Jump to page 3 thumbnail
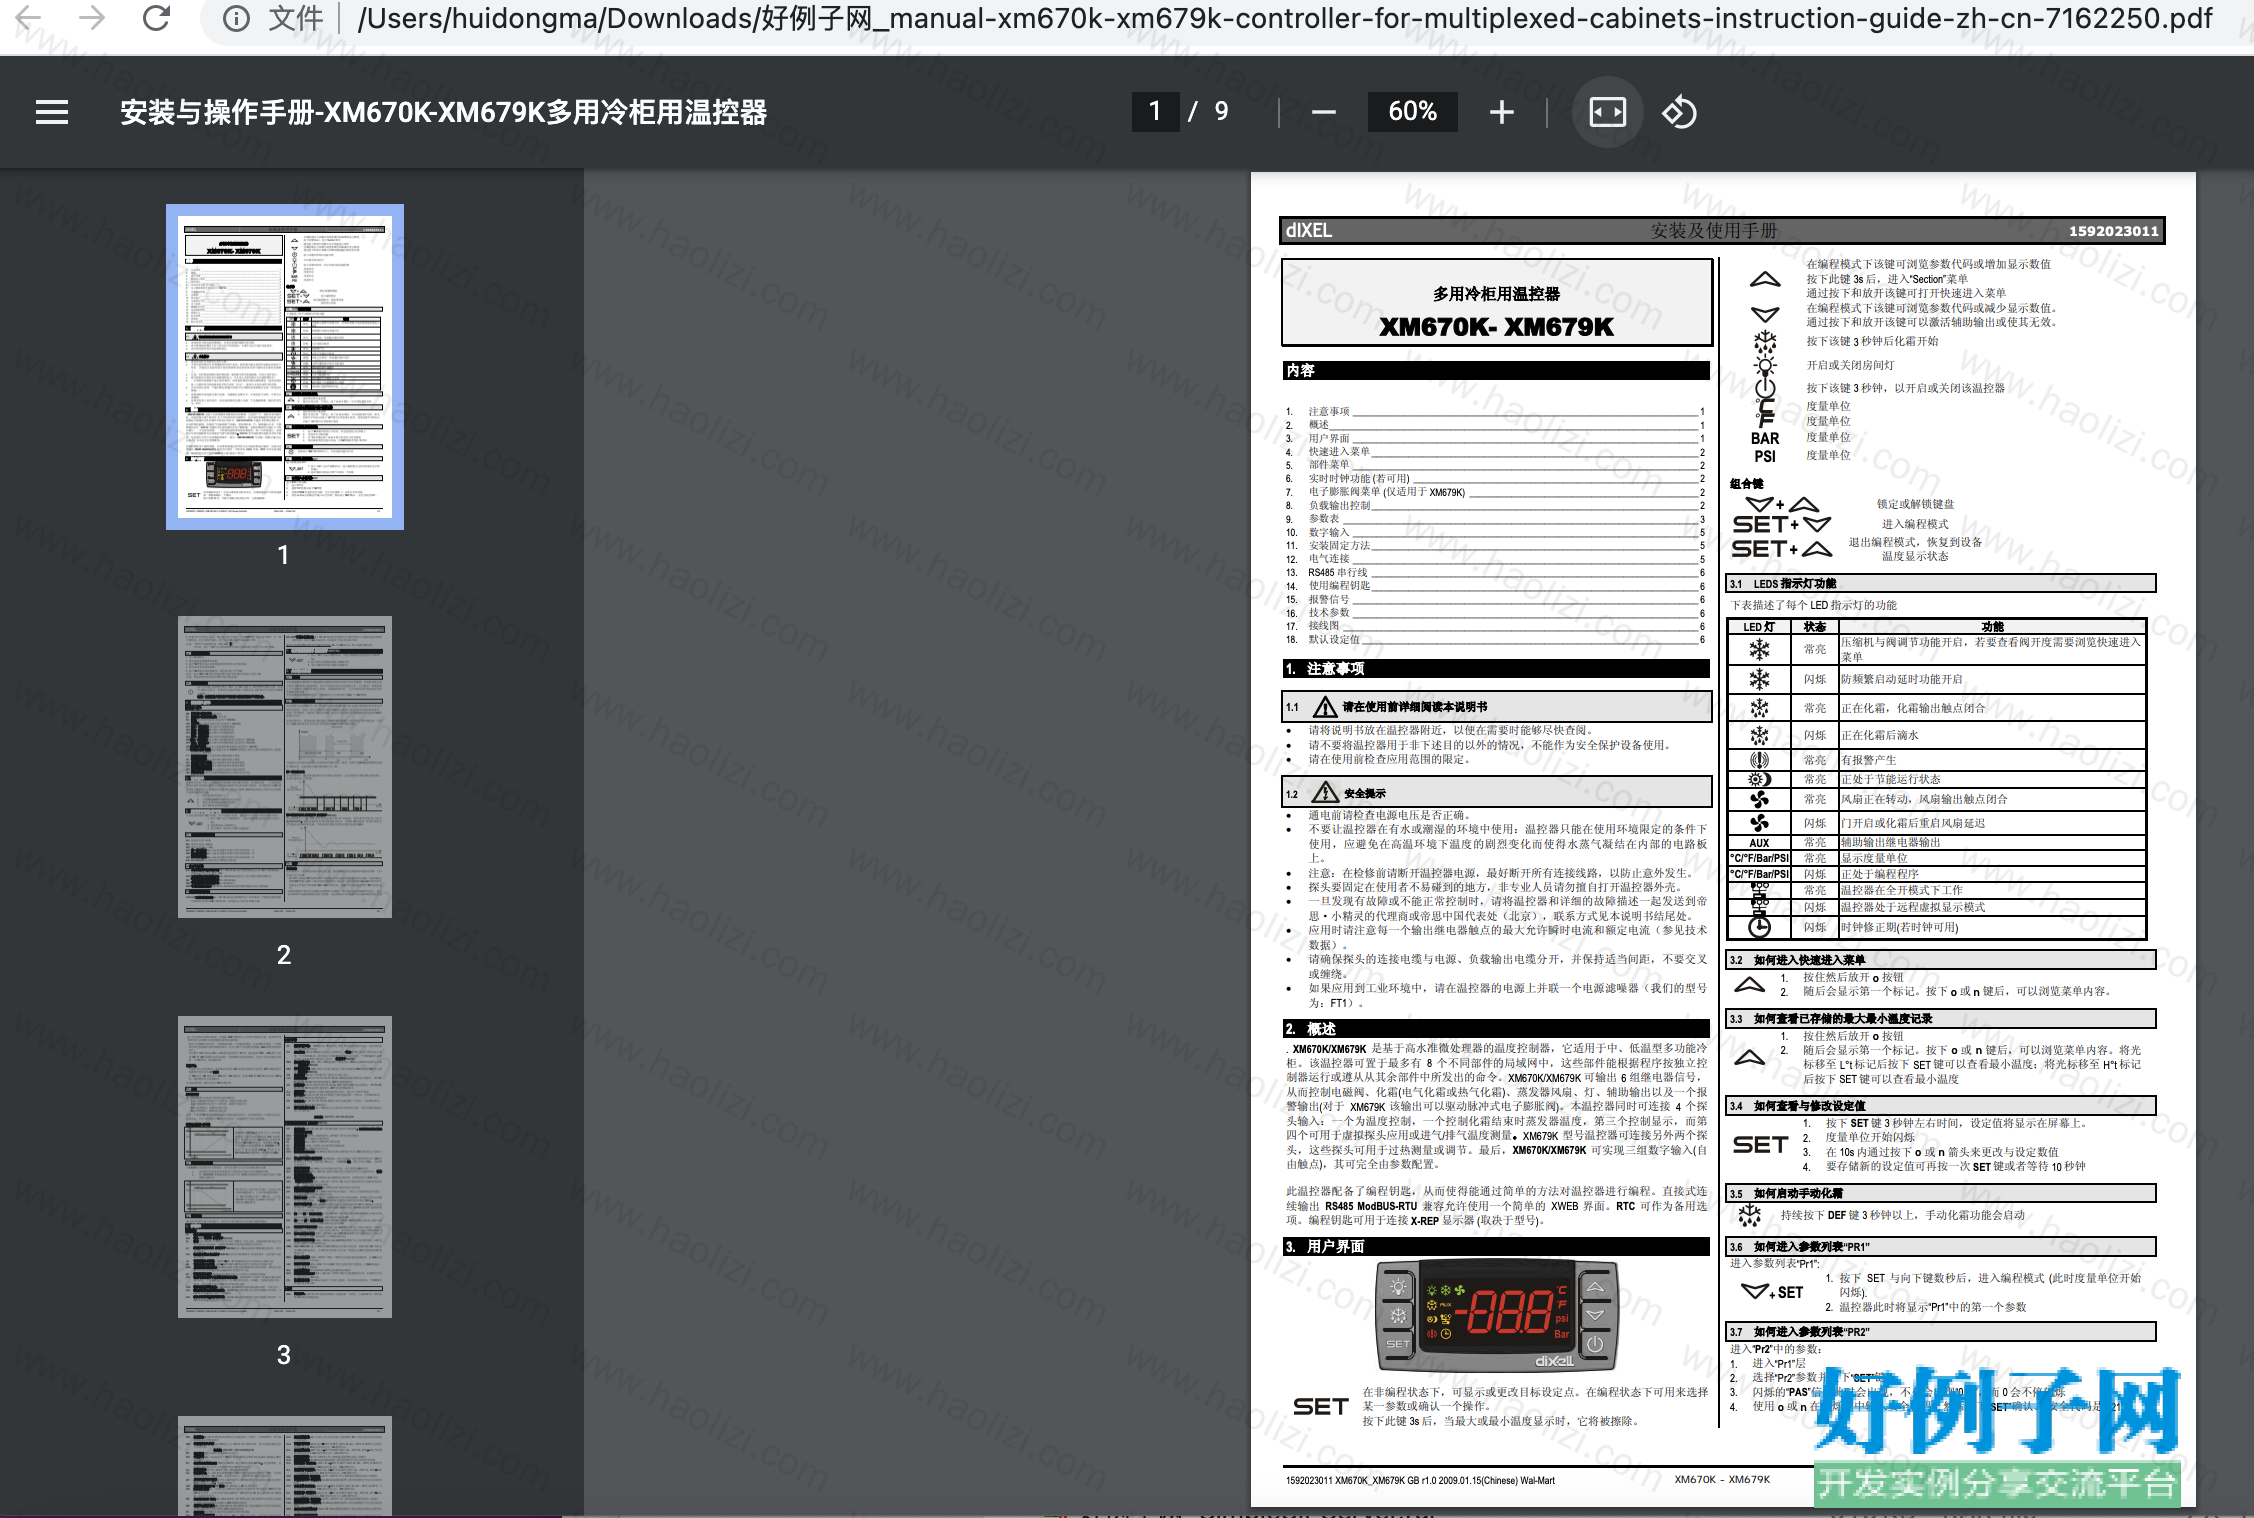Image resolution: width=2254 pixels, height=1518 pixels. [285, 1167]
